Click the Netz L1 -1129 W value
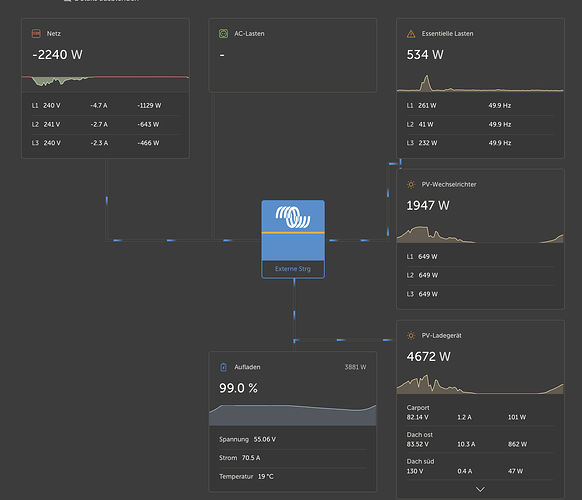This screenshot has width=582, height=500. 149,105
